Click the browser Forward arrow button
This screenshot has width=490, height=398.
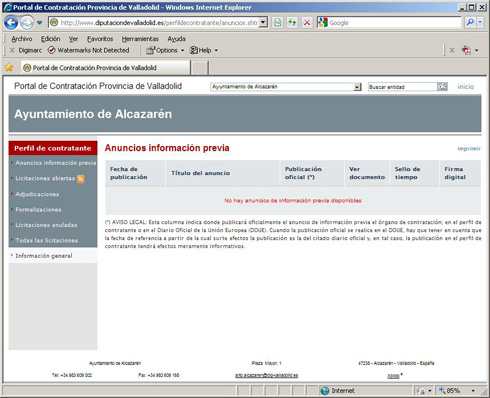pyautogui.click(x=27, y=23)
